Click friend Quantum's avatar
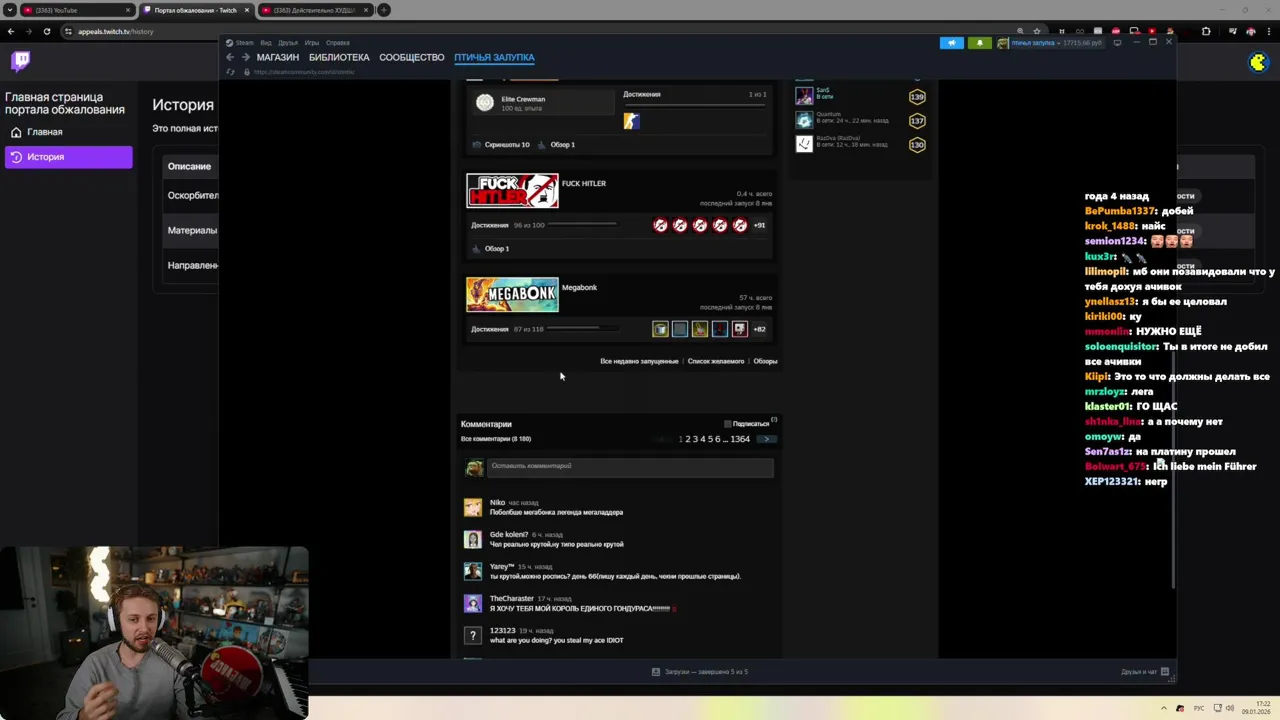The image size is (1280, 720). click(x=804, y=120)
